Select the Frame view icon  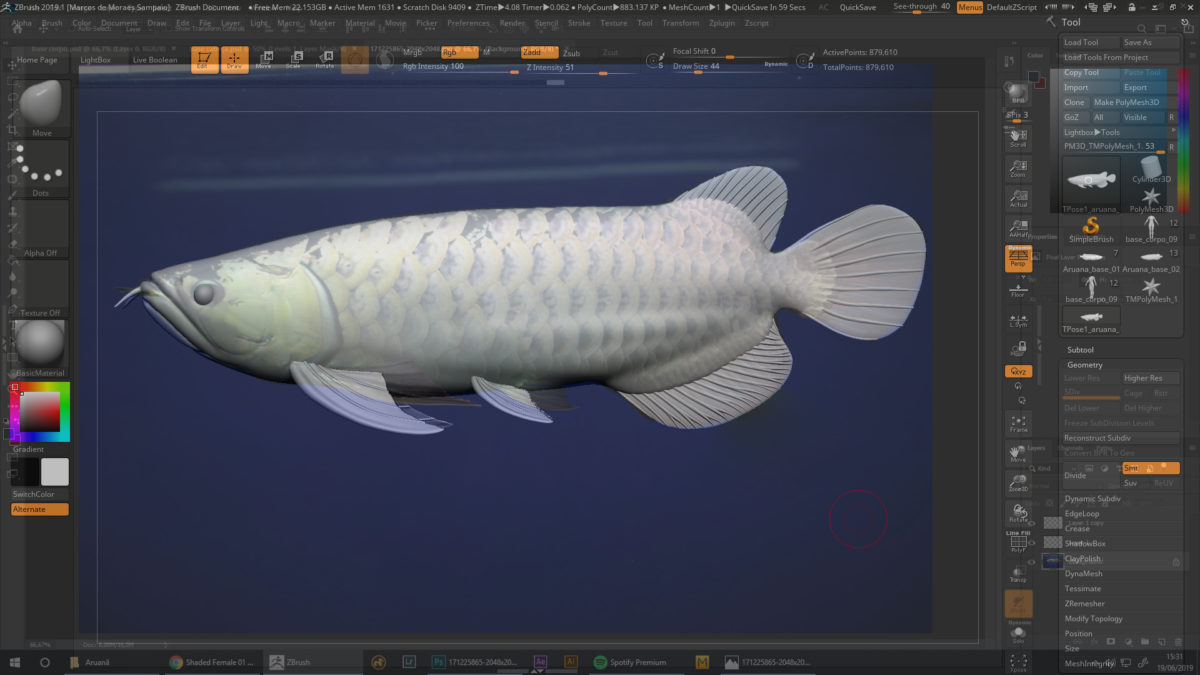point(1018,424)
